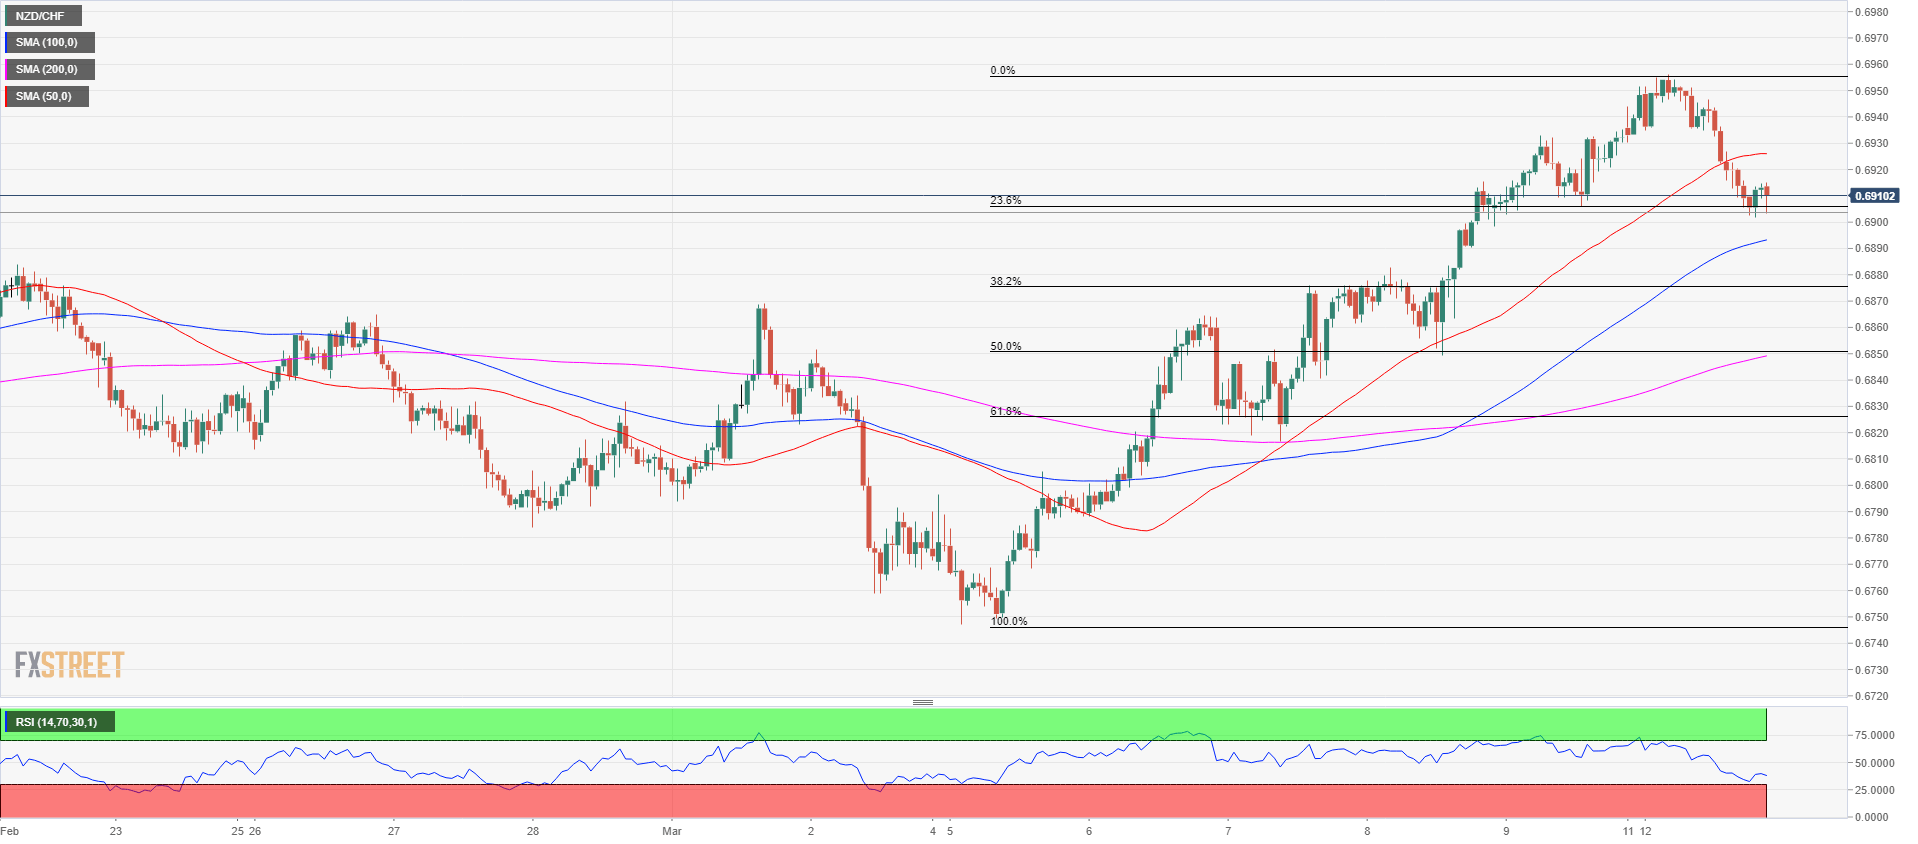Screen dimensions: 1918x844
Task: Click the 50.0% Fibonacci level label
Action: [x=1006, y=346]
